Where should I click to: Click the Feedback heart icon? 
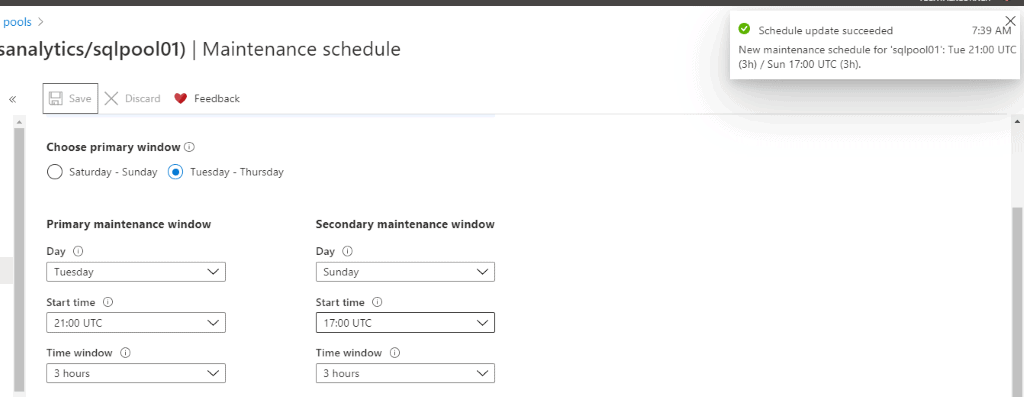[181, 99]
